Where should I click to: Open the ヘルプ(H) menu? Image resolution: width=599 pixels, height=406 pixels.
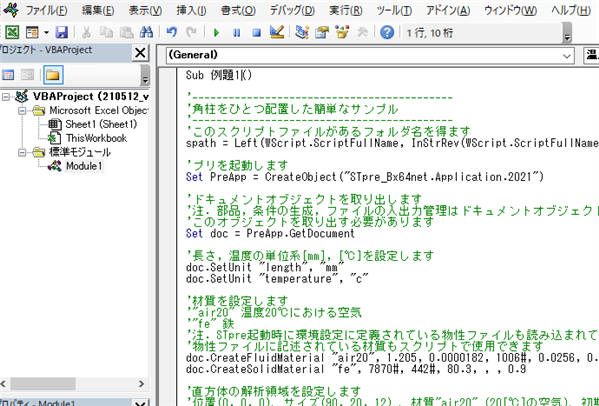tap(571, 10)
